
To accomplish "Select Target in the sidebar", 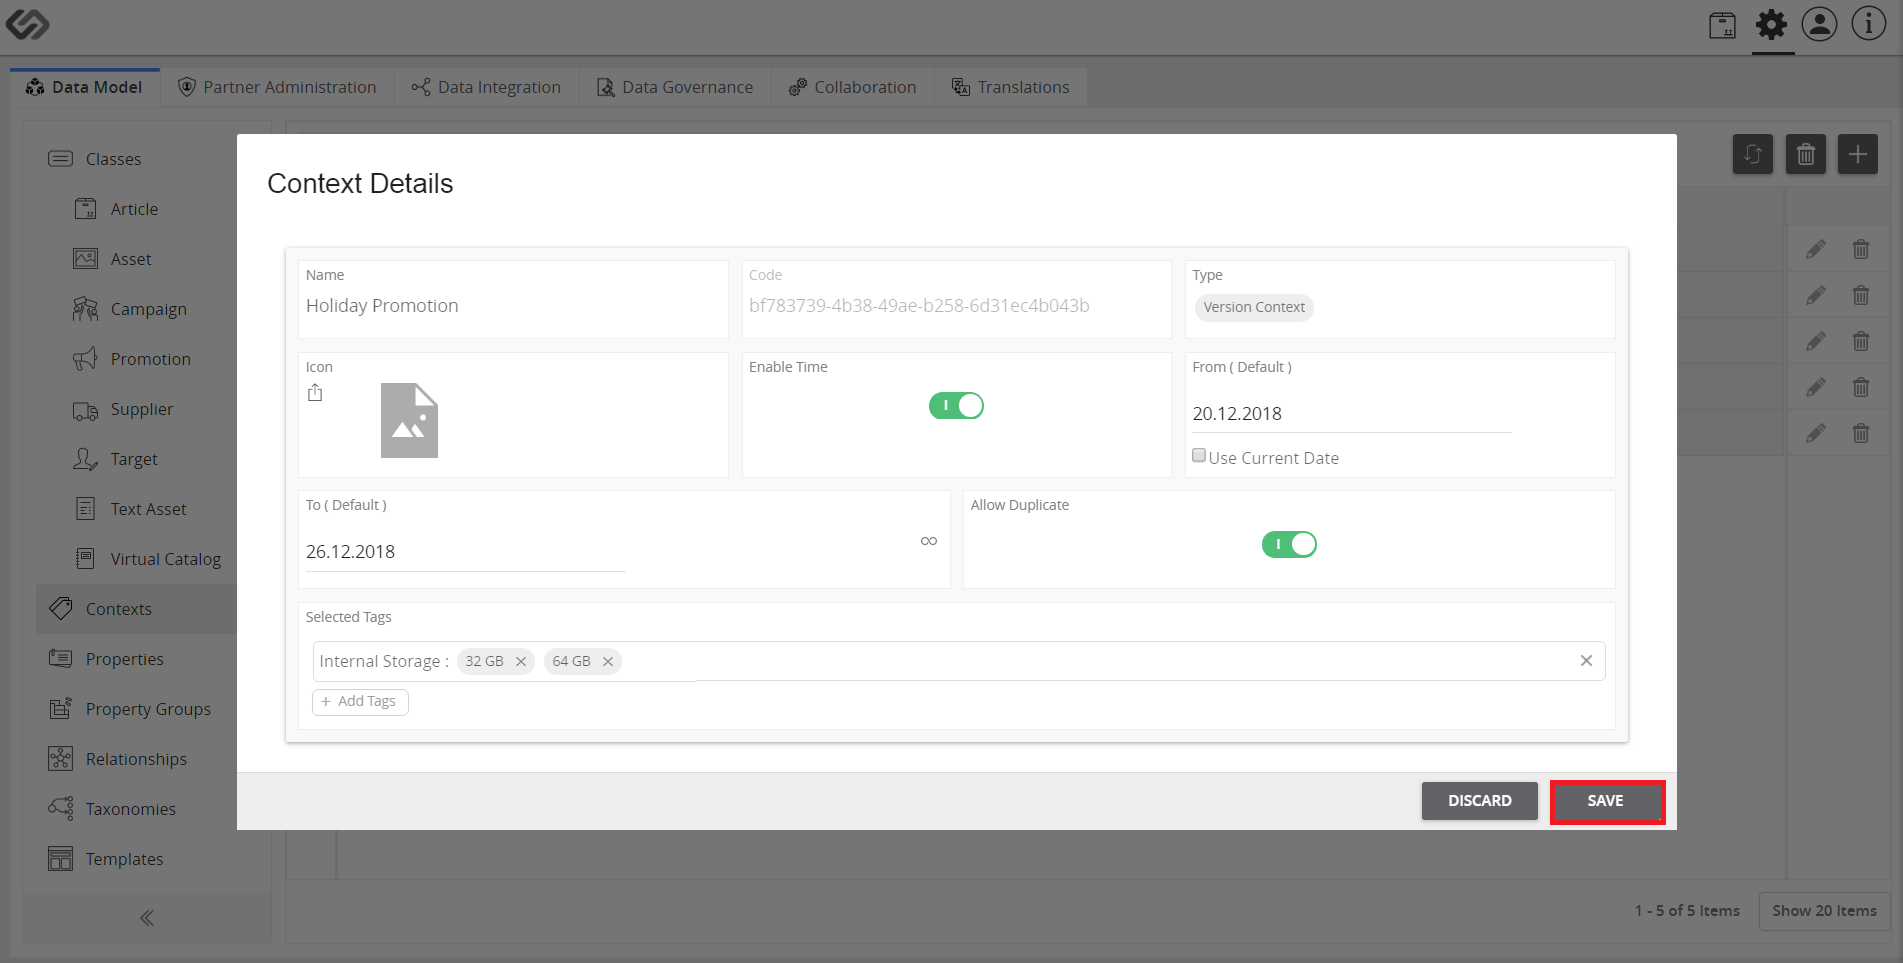I will click(136, 459).
